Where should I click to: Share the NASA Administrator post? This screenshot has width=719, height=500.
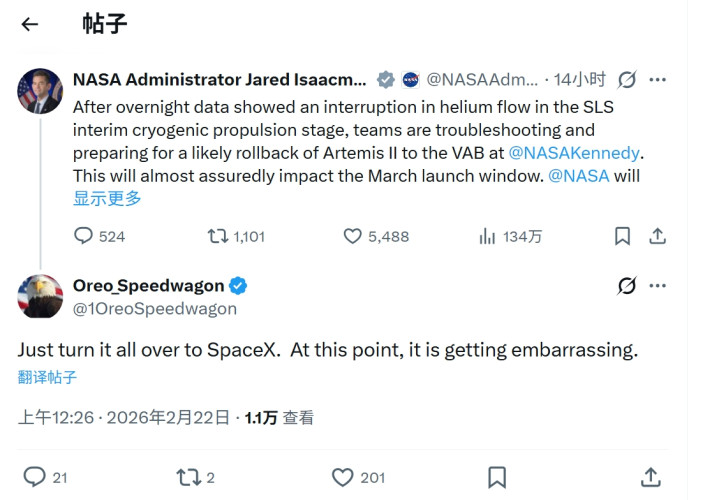click(x=657, y=236)
